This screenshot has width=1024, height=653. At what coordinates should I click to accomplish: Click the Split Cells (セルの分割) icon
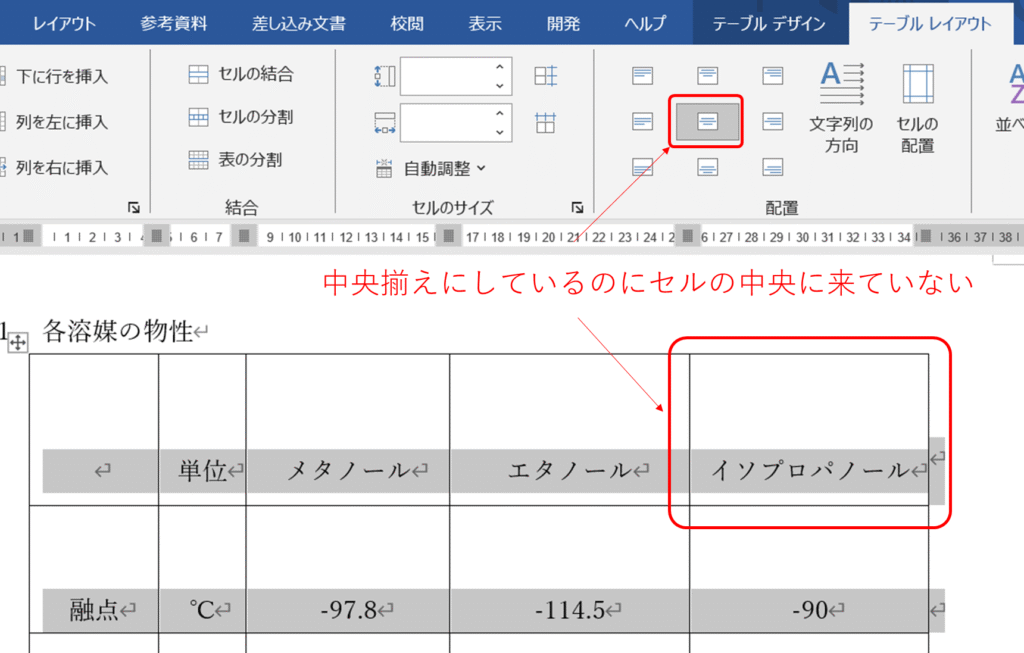(x=199, y=117)
